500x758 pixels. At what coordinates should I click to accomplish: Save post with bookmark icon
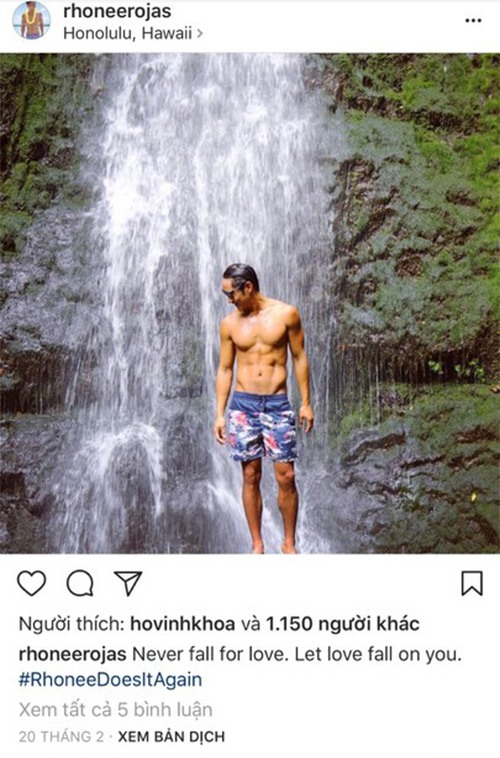472,583
